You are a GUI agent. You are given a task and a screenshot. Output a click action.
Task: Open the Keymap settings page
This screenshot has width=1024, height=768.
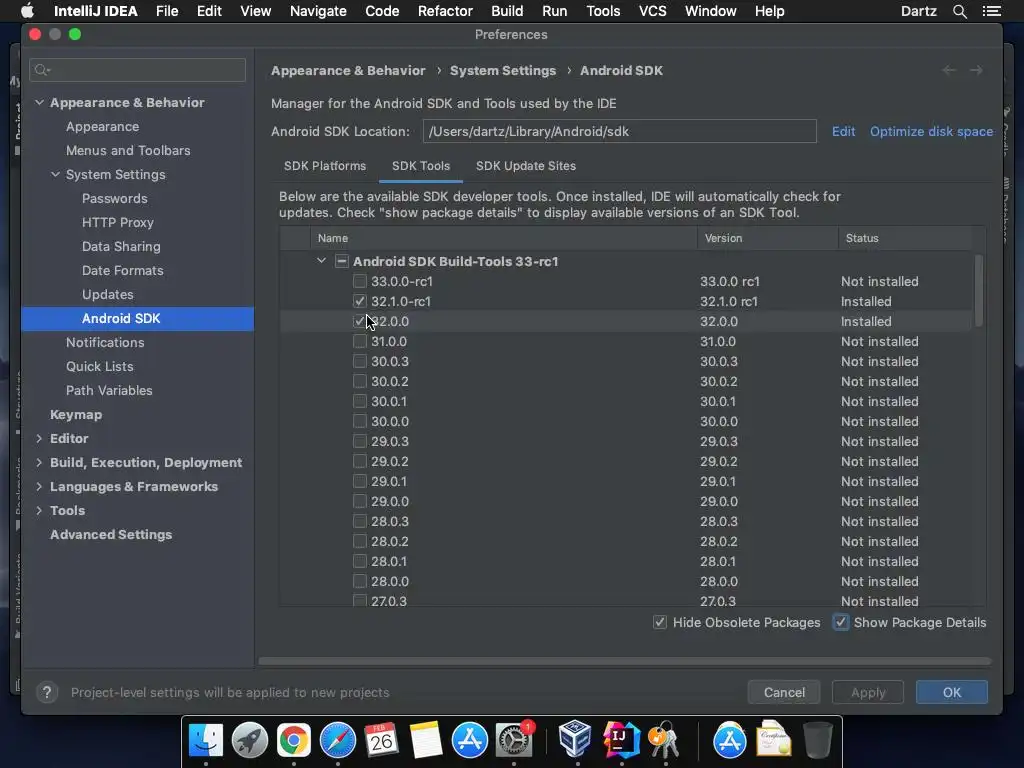point(76,415)
